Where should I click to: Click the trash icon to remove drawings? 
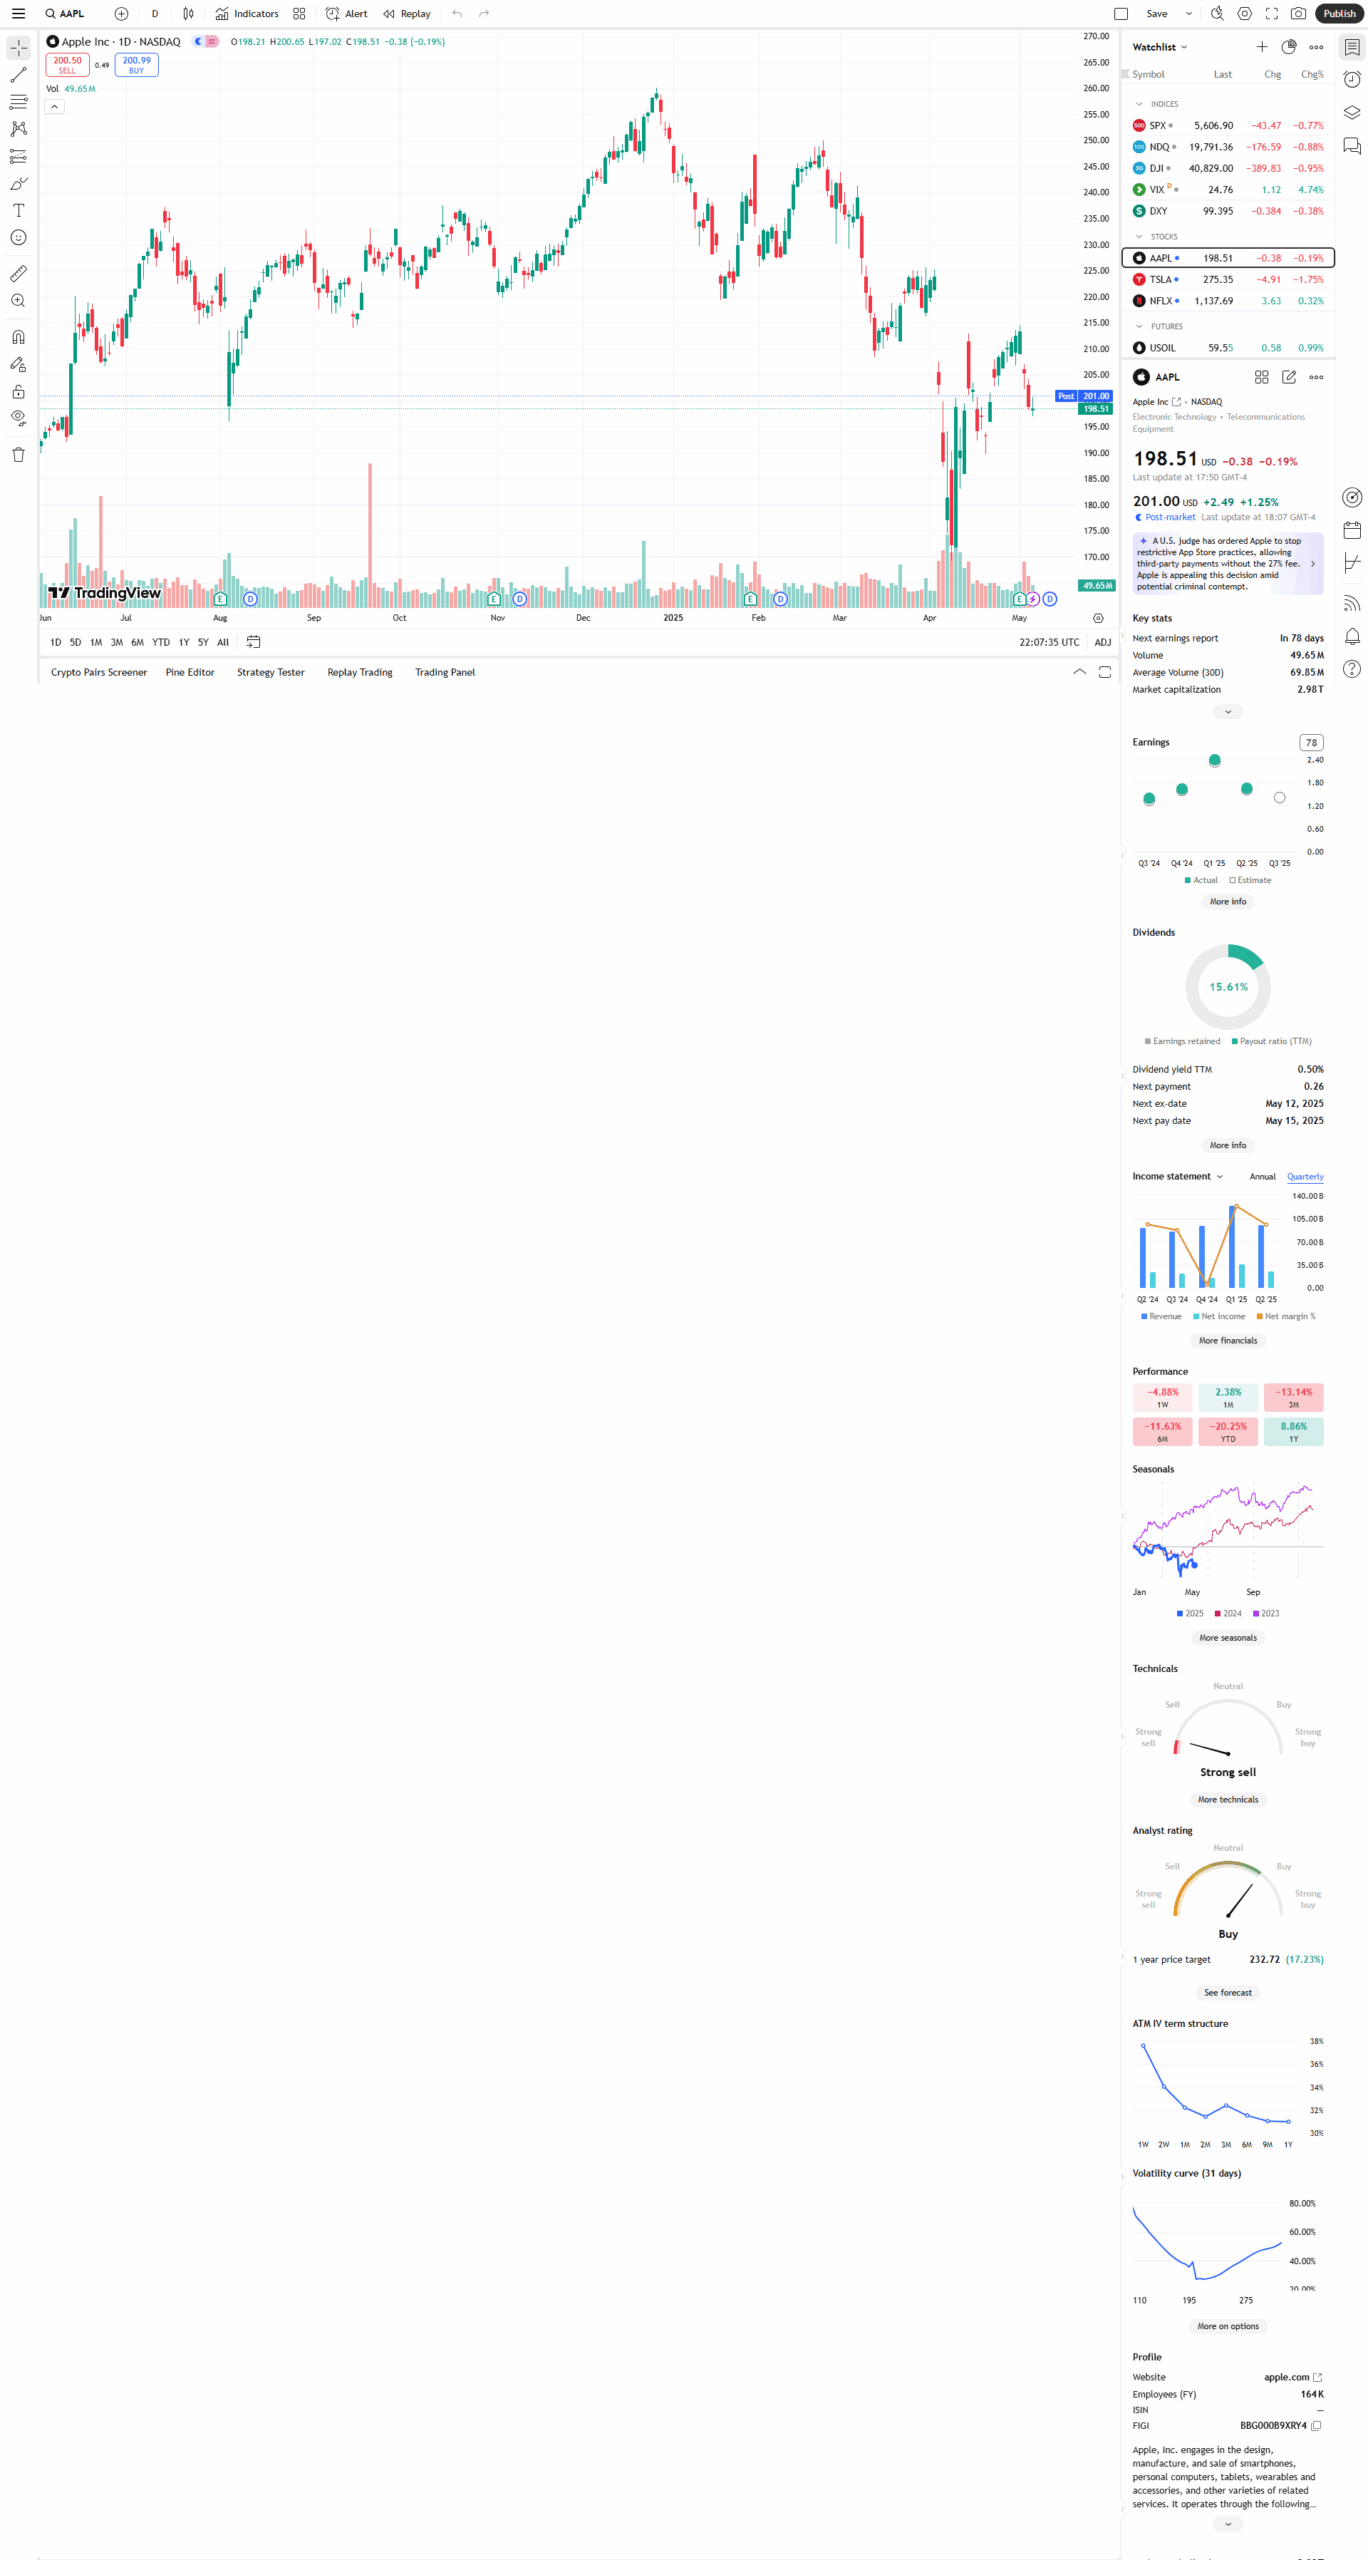pyautogui.click(x=18, y=455)
